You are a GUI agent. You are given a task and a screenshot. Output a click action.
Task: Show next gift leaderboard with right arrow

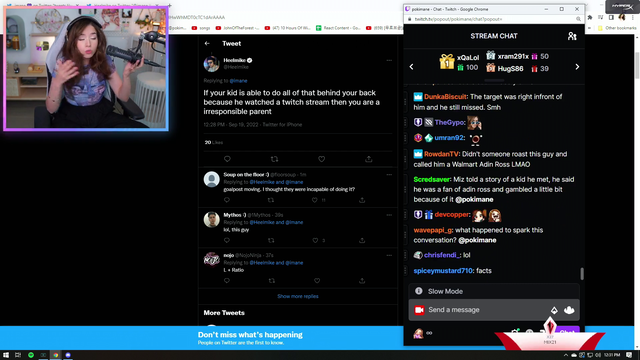577,67
